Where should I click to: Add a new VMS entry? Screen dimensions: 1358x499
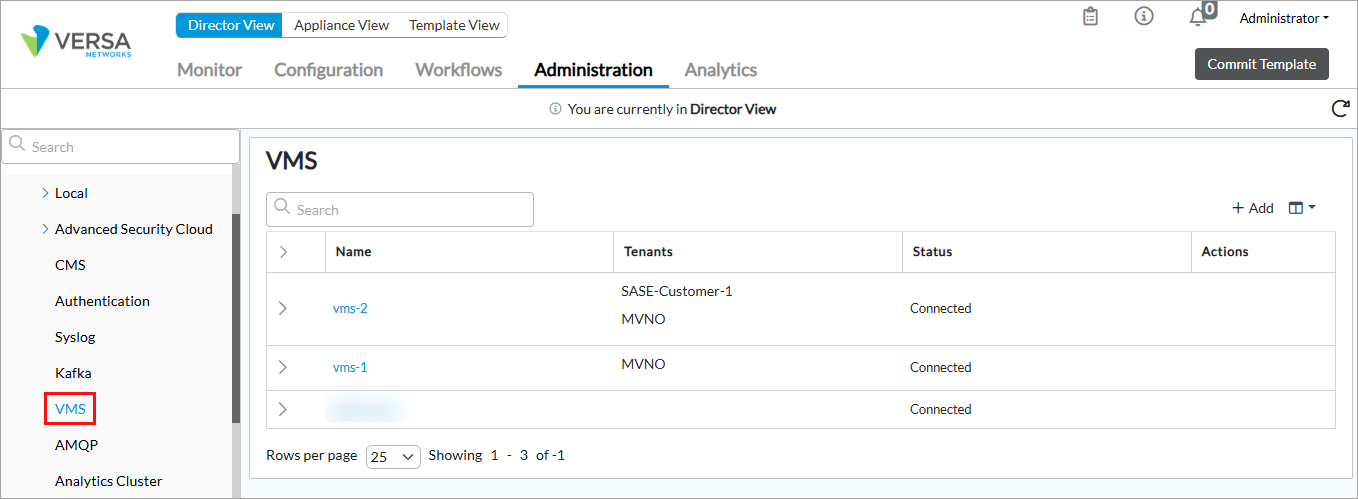(1252, 208)
